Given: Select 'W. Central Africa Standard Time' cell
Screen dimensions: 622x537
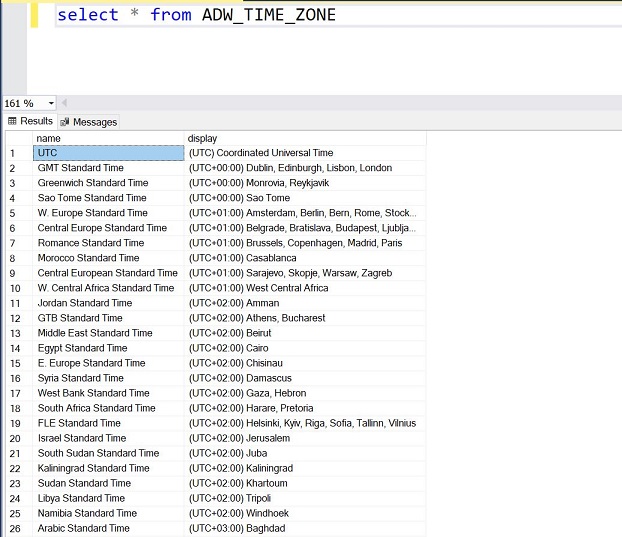Looking at the screenshot, I should (109, 288).
